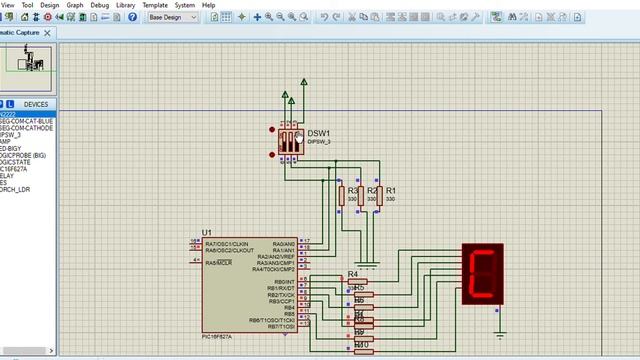
Task: Click the New Sheet icon
Action: click(x=539, y=17)
